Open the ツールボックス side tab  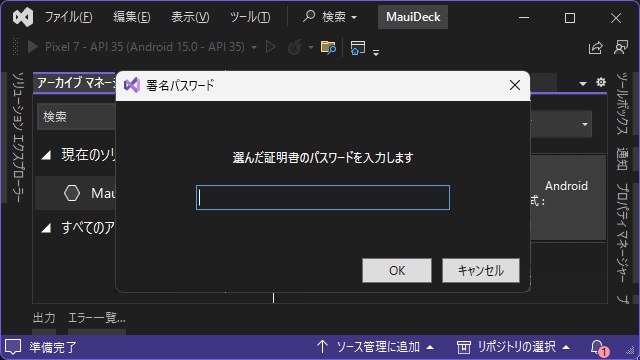point(622,104)
